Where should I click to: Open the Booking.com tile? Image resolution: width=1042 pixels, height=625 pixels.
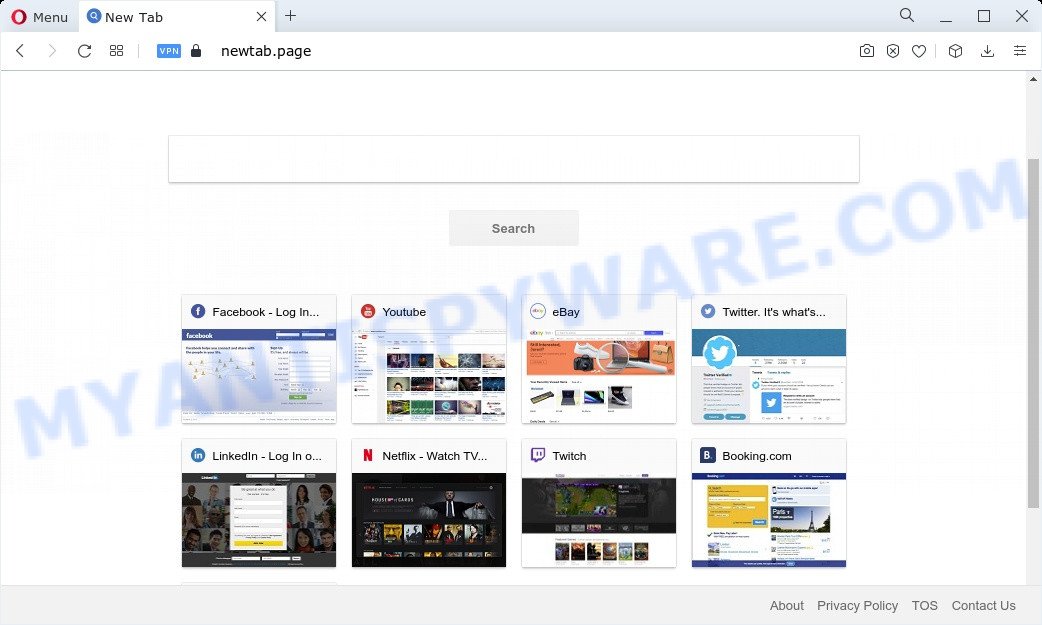click(x=769, y=503)
